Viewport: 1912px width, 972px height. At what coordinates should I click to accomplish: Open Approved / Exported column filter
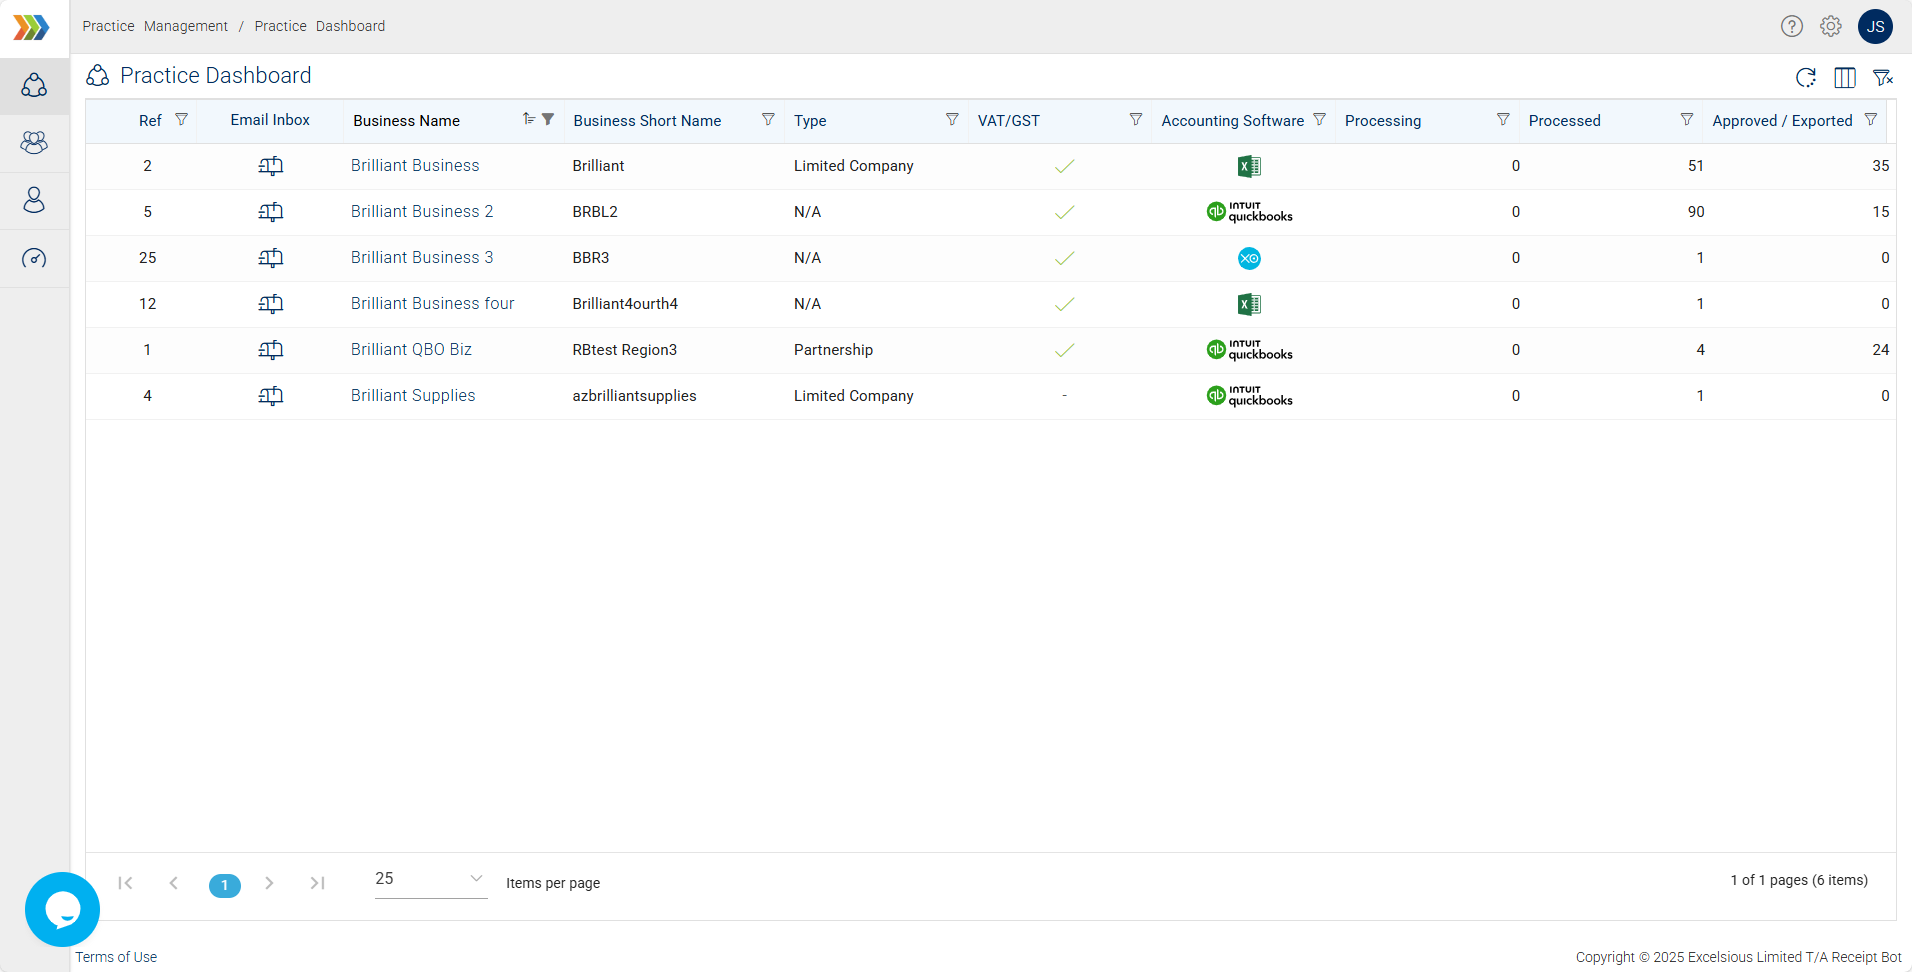(1871, 120)
